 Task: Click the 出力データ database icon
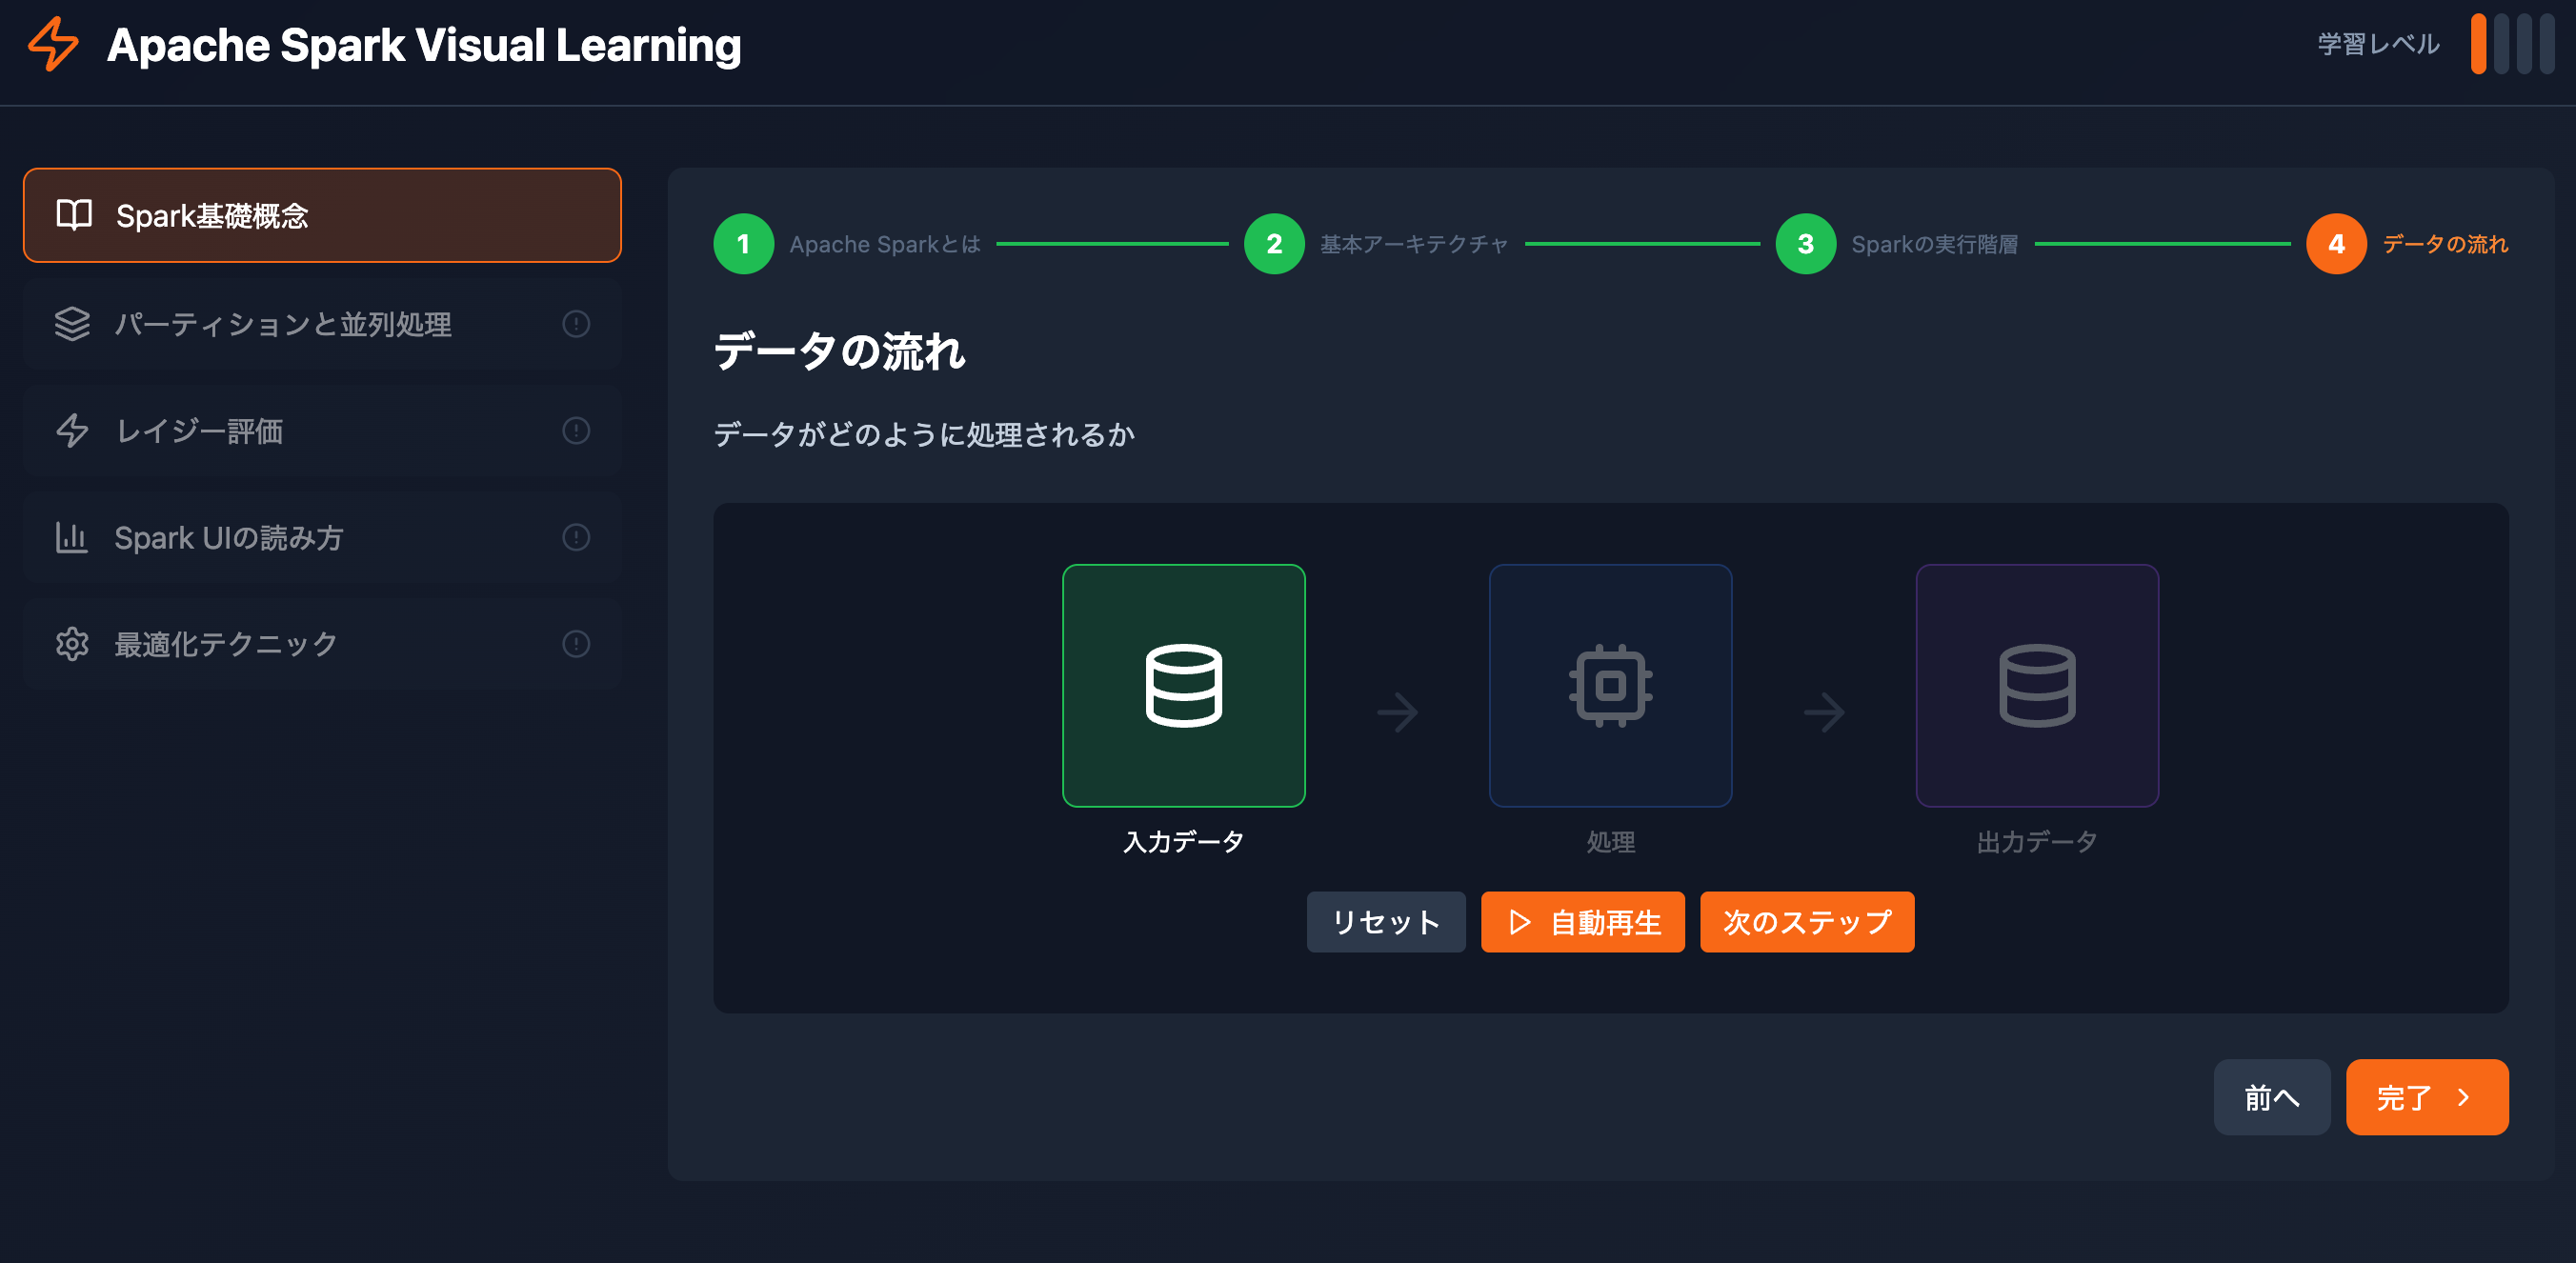pyautogui.click(x=2037, y=686)
